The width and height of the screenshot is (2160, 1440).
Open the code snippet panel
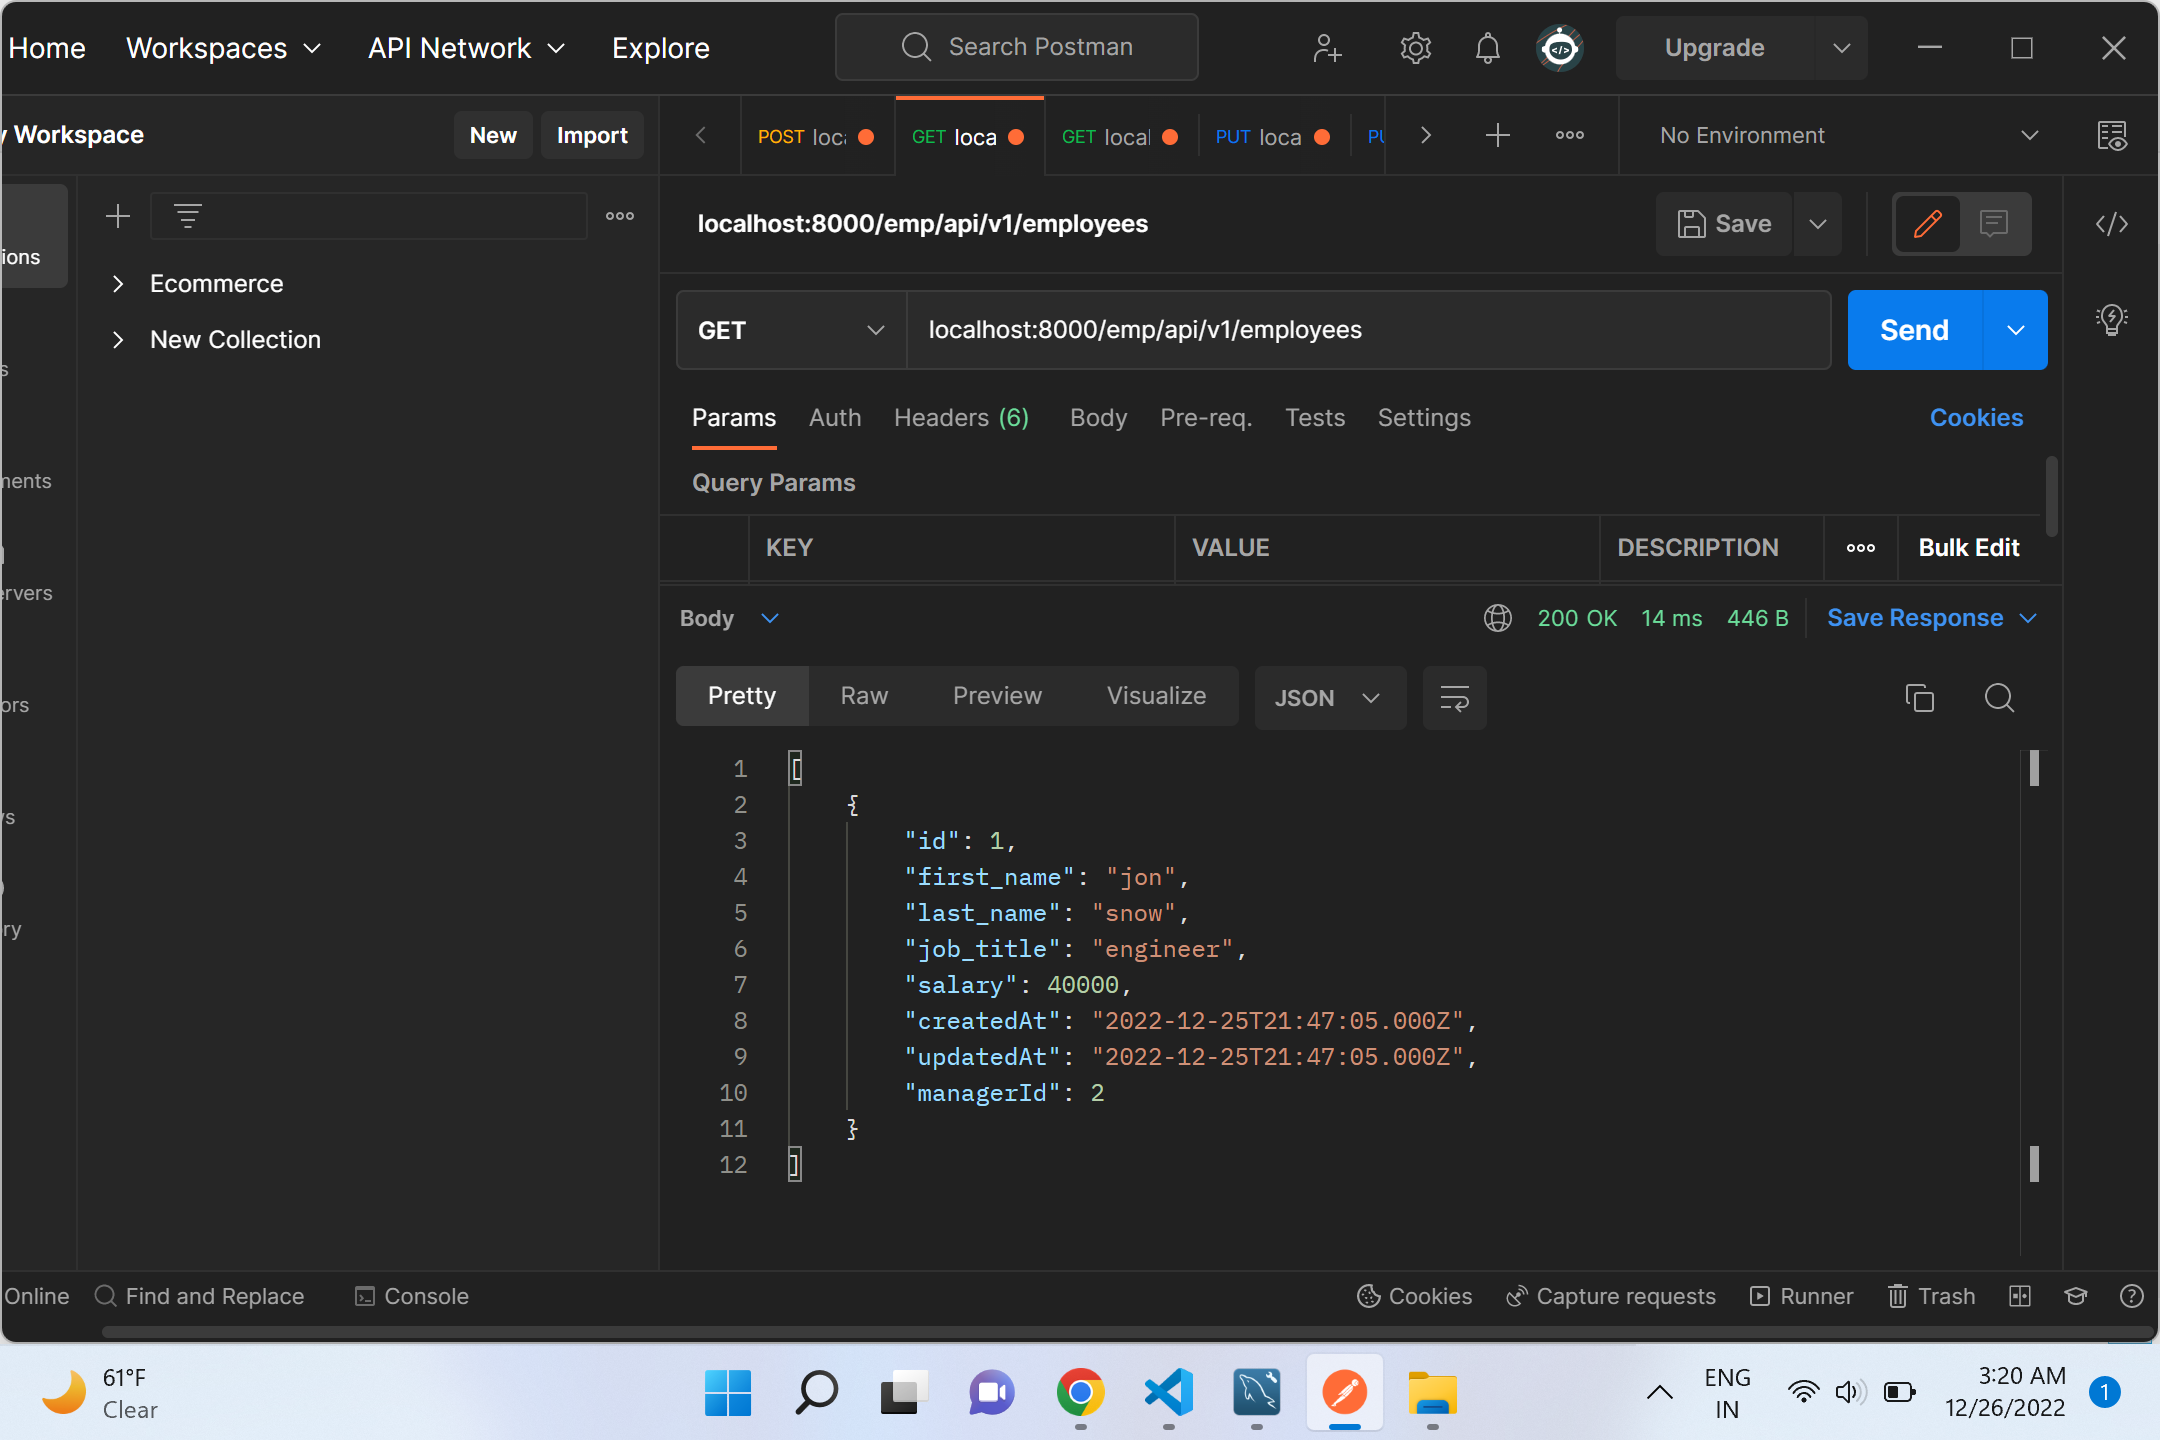click(2112, 224)
